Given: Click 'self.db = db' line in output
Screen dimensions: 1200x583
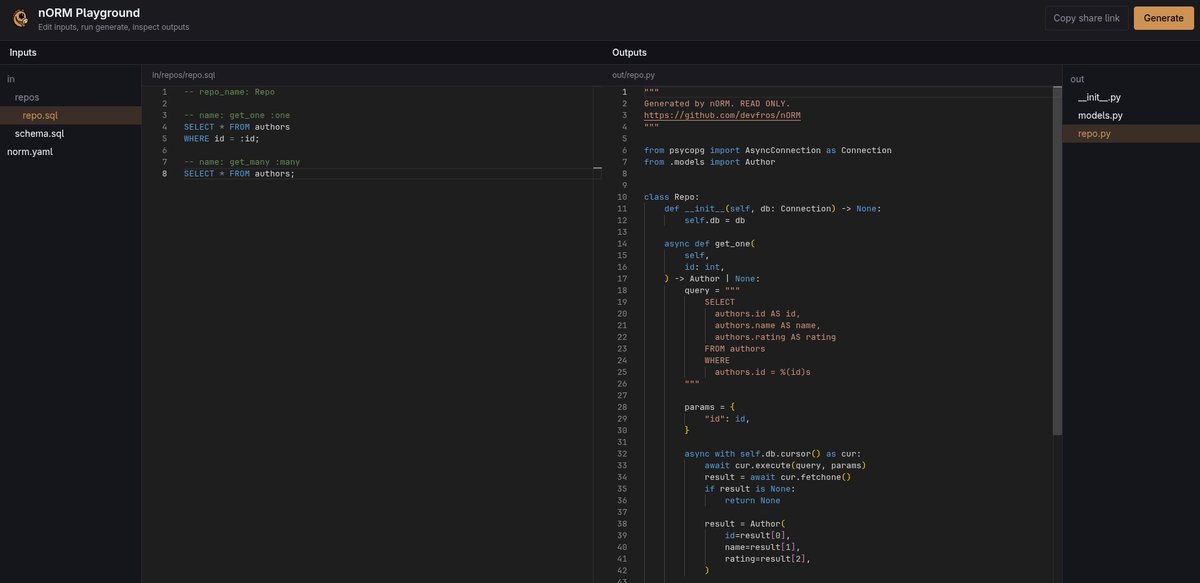Looking at the screenshot, I should (x=714, y=220).
